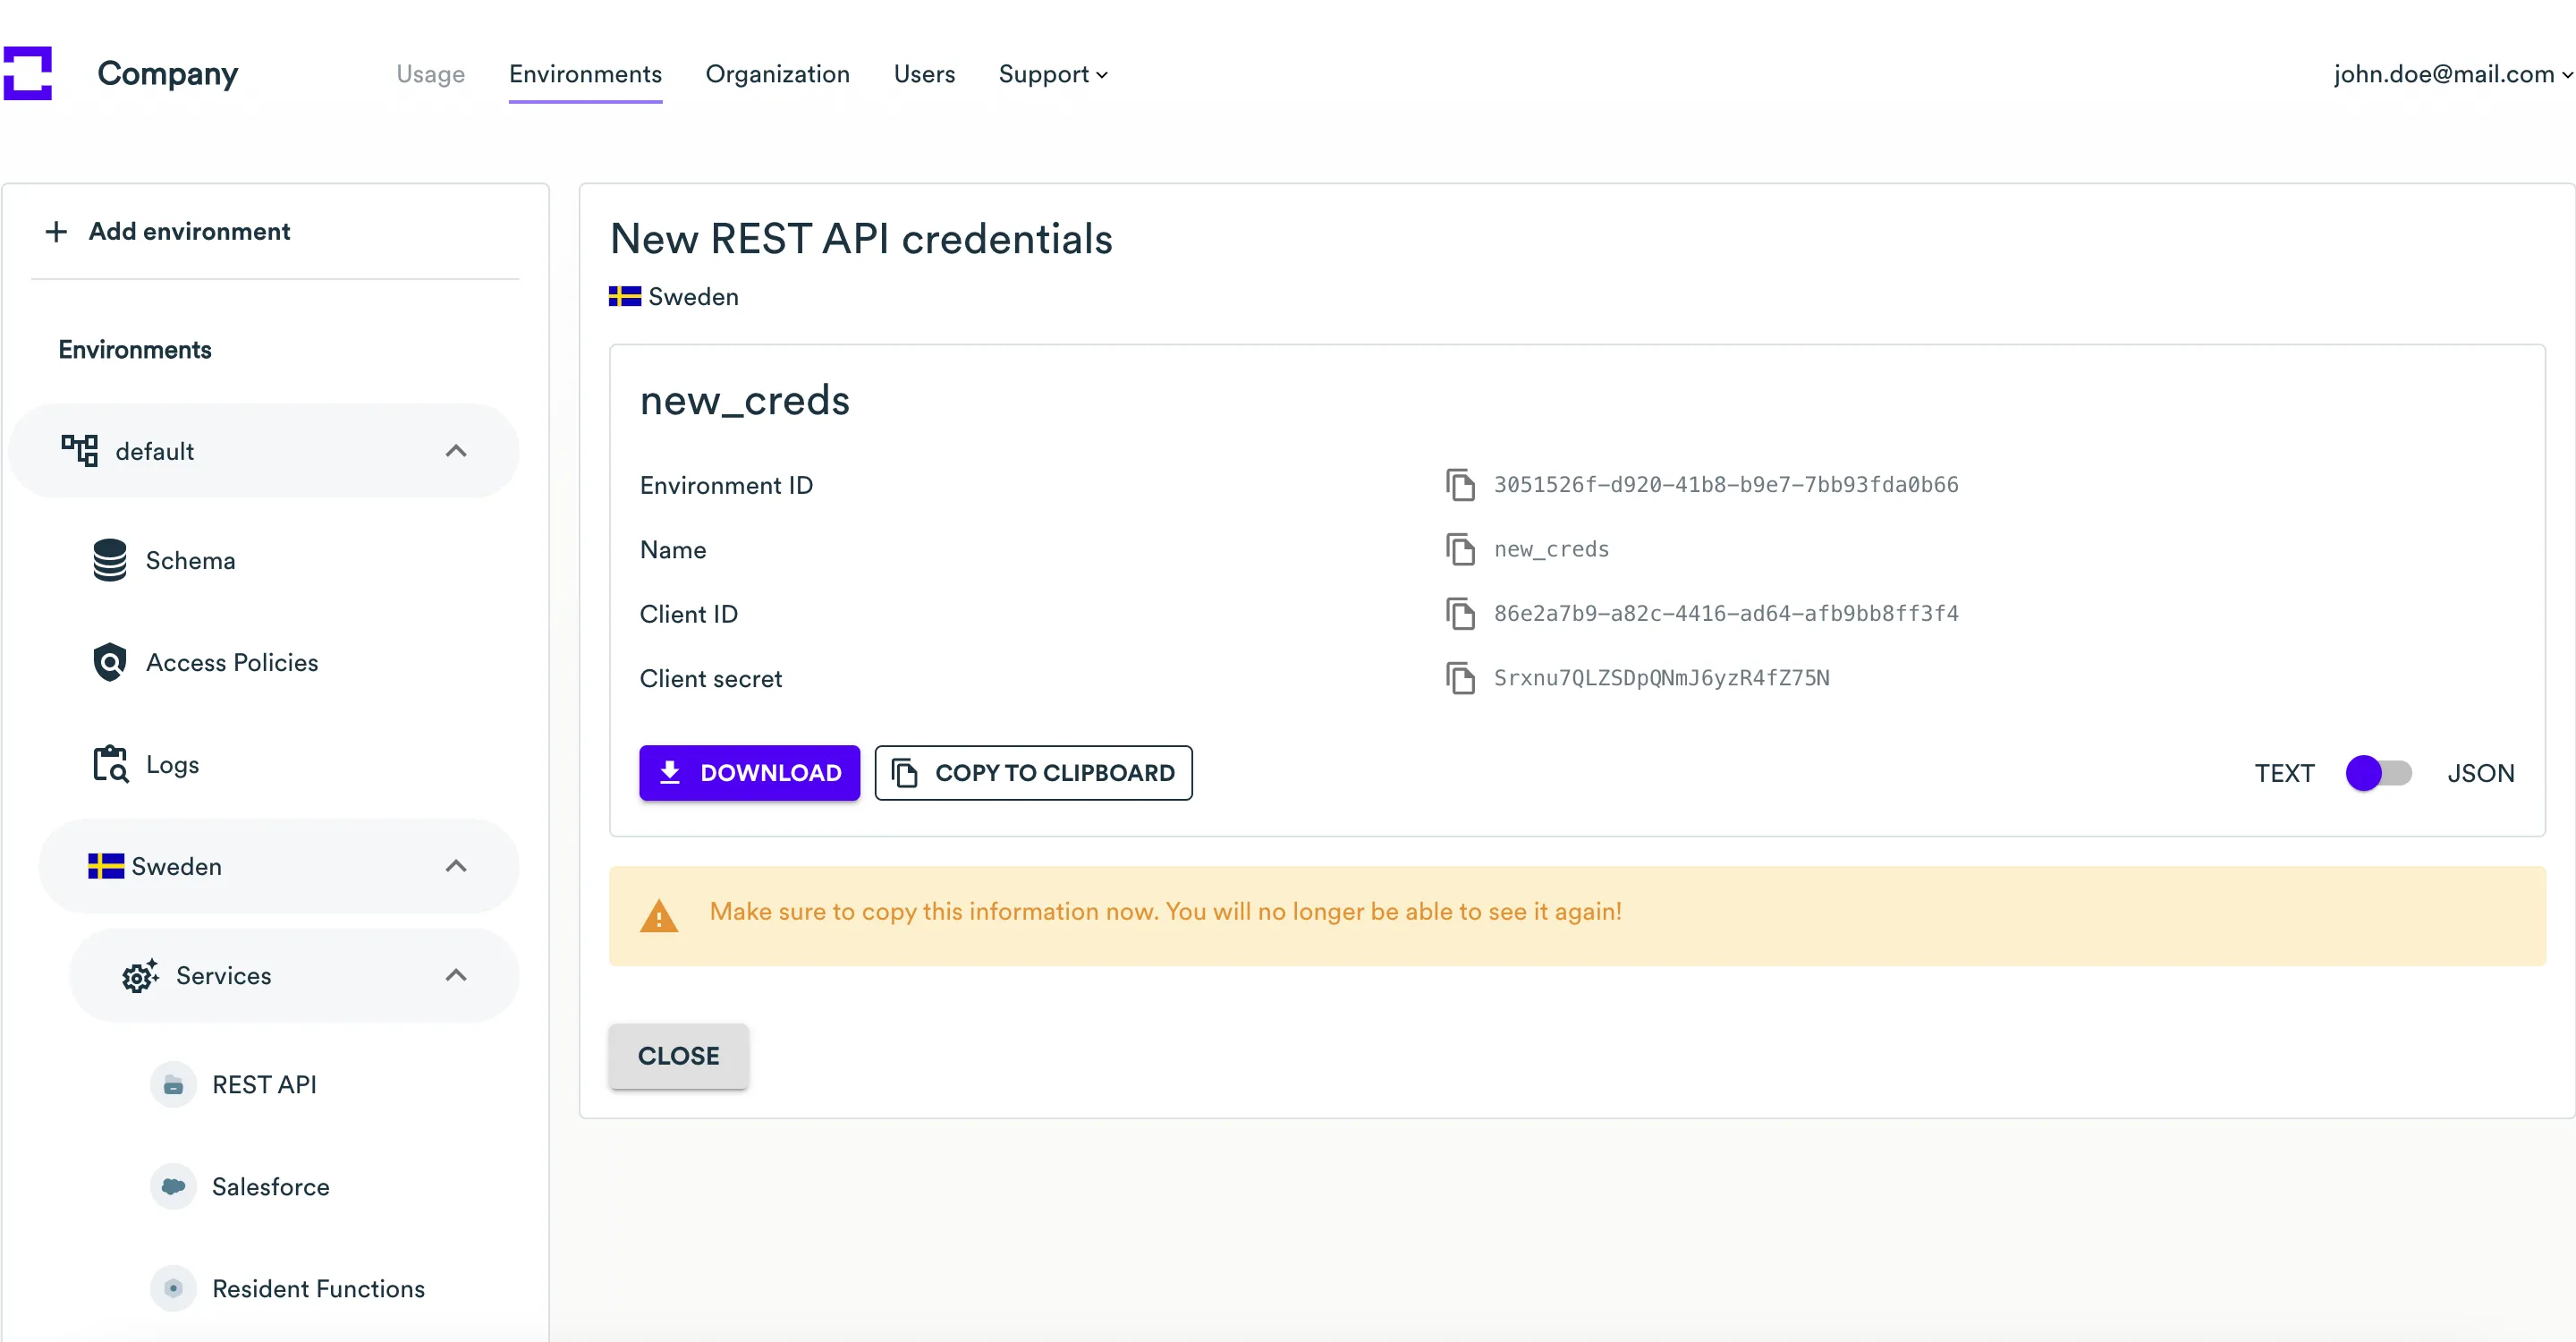Copy the Client ID value icon
The width and height of the screenshot is (2576, 1342).
(1460, 614)
